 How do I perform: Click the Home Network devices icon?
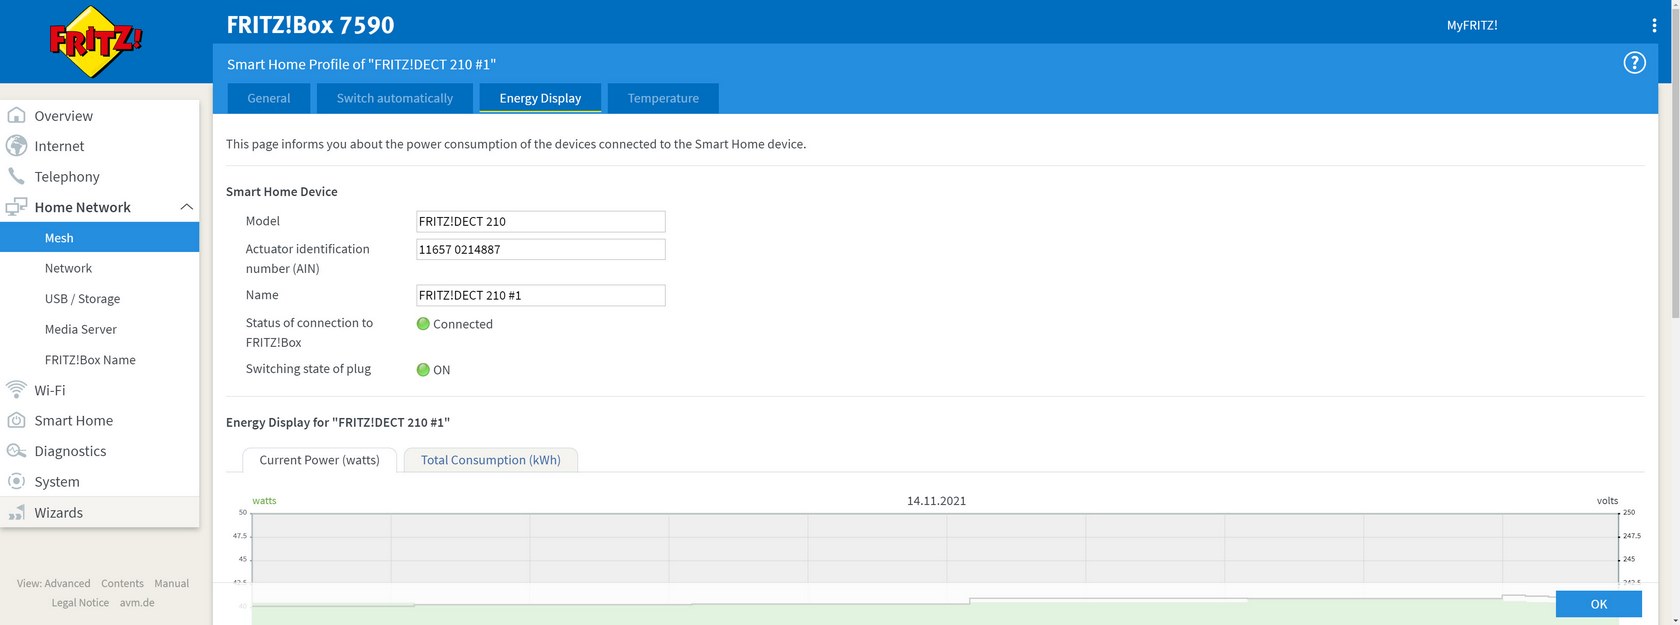click(x=16, y=207)
